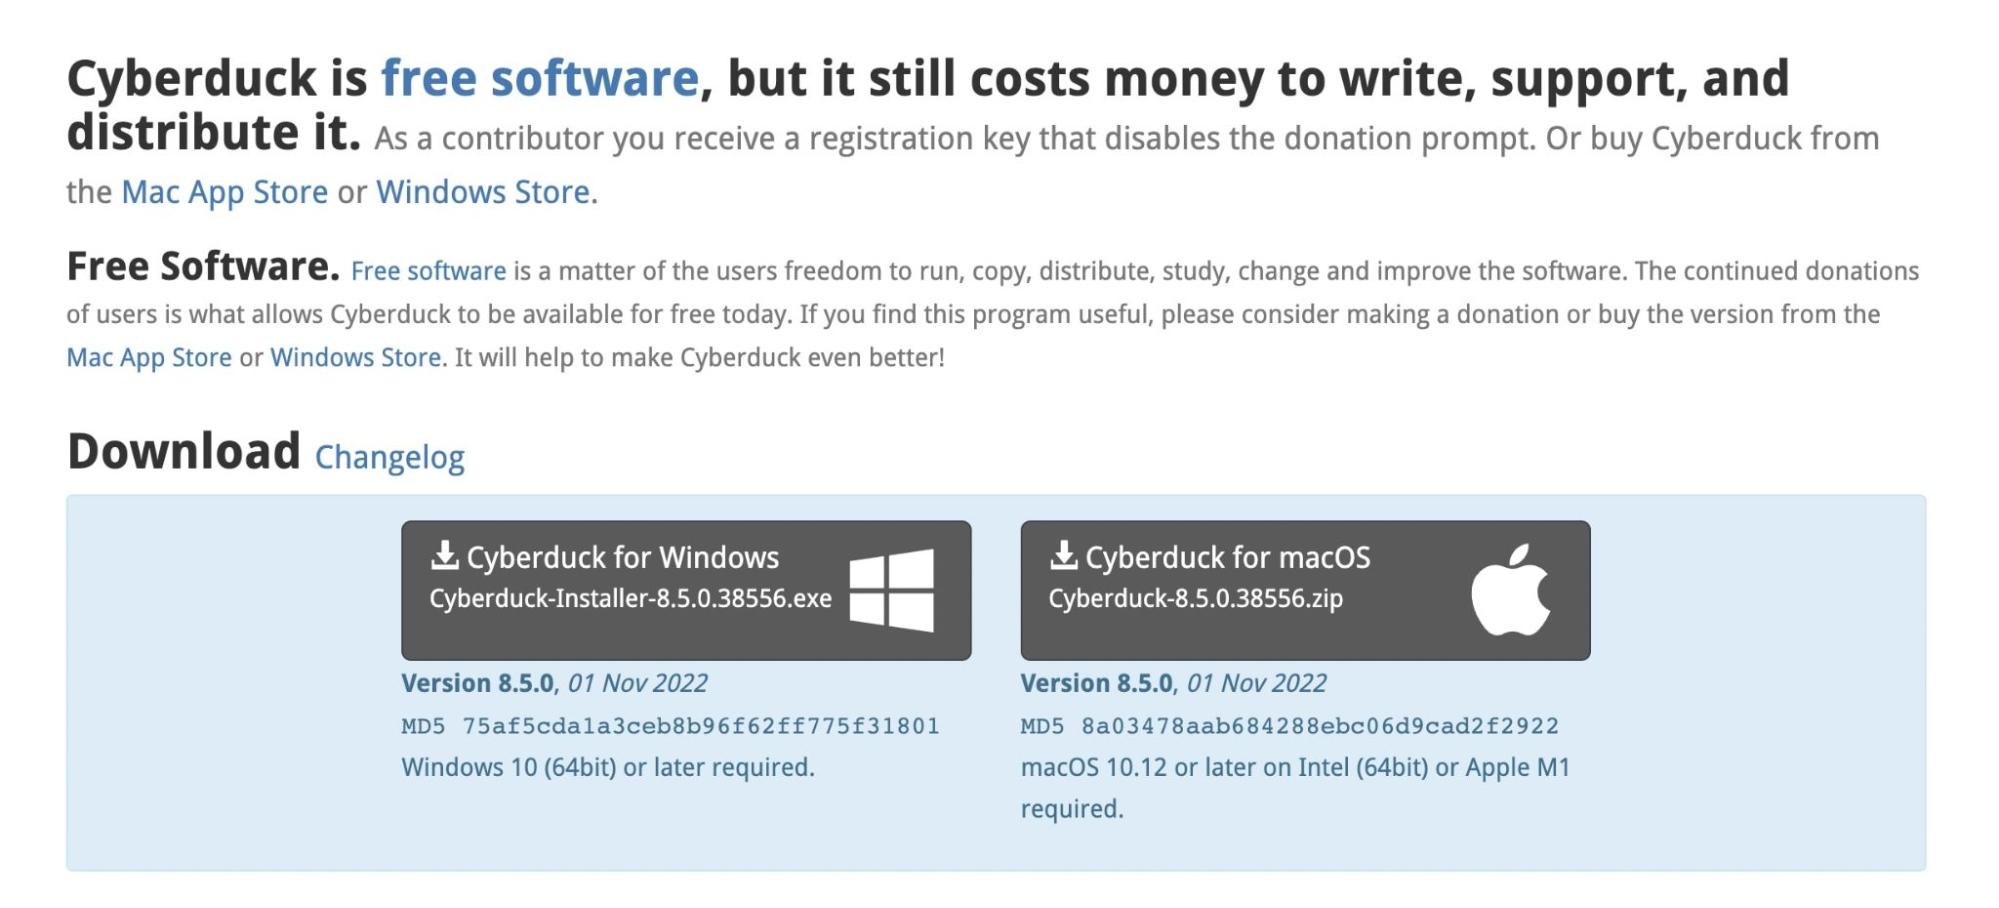Image resolution: width=1999 pixels, height=908 pixels.
Task: Open the Changelog link
Action: click(389, 457)
